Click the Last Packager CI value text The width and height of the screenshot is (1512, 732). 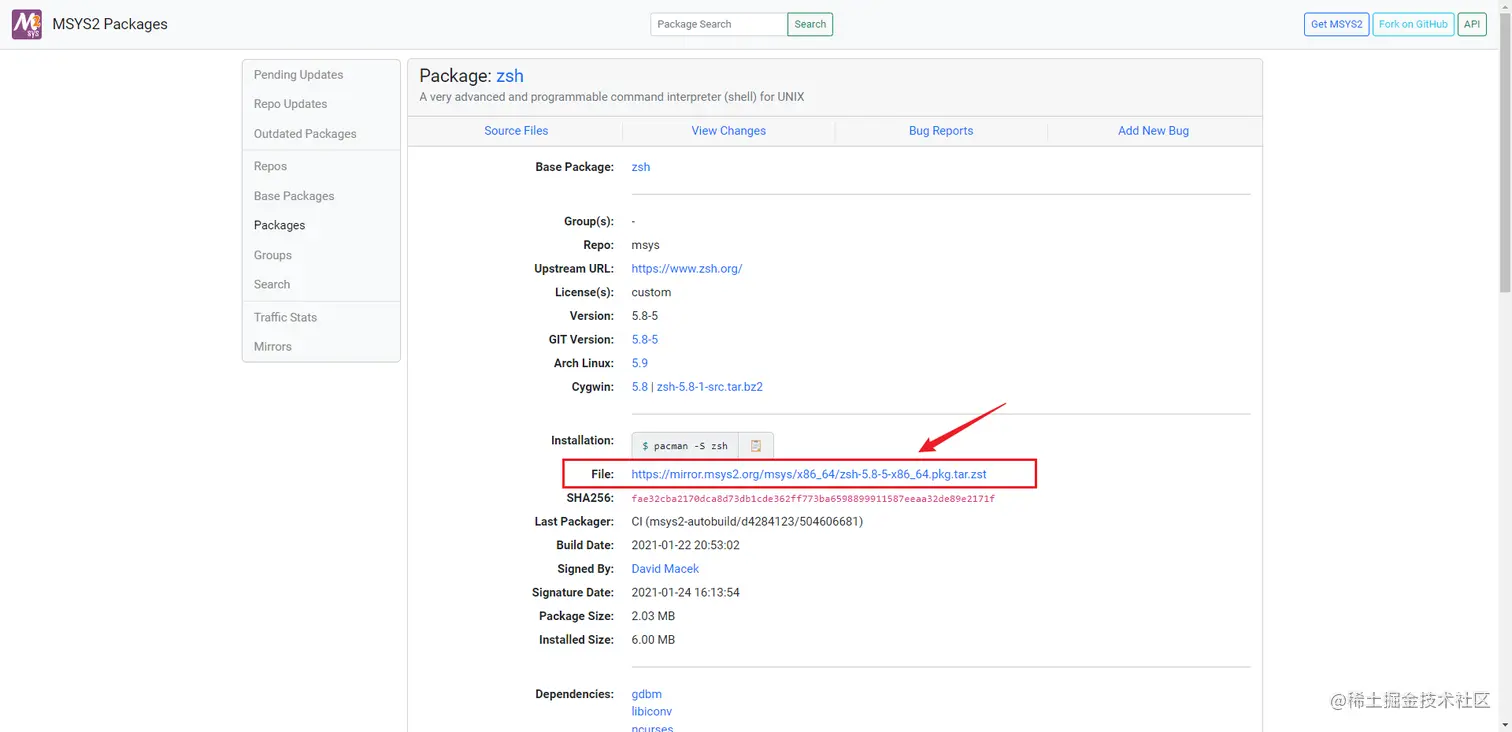[x=747, y=521]
